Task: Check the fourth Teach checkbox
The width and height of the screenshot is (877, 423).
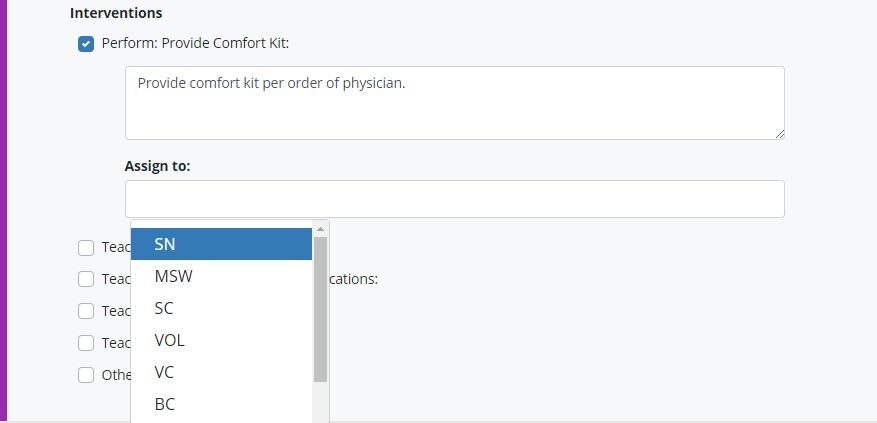Action: [86, 343]
